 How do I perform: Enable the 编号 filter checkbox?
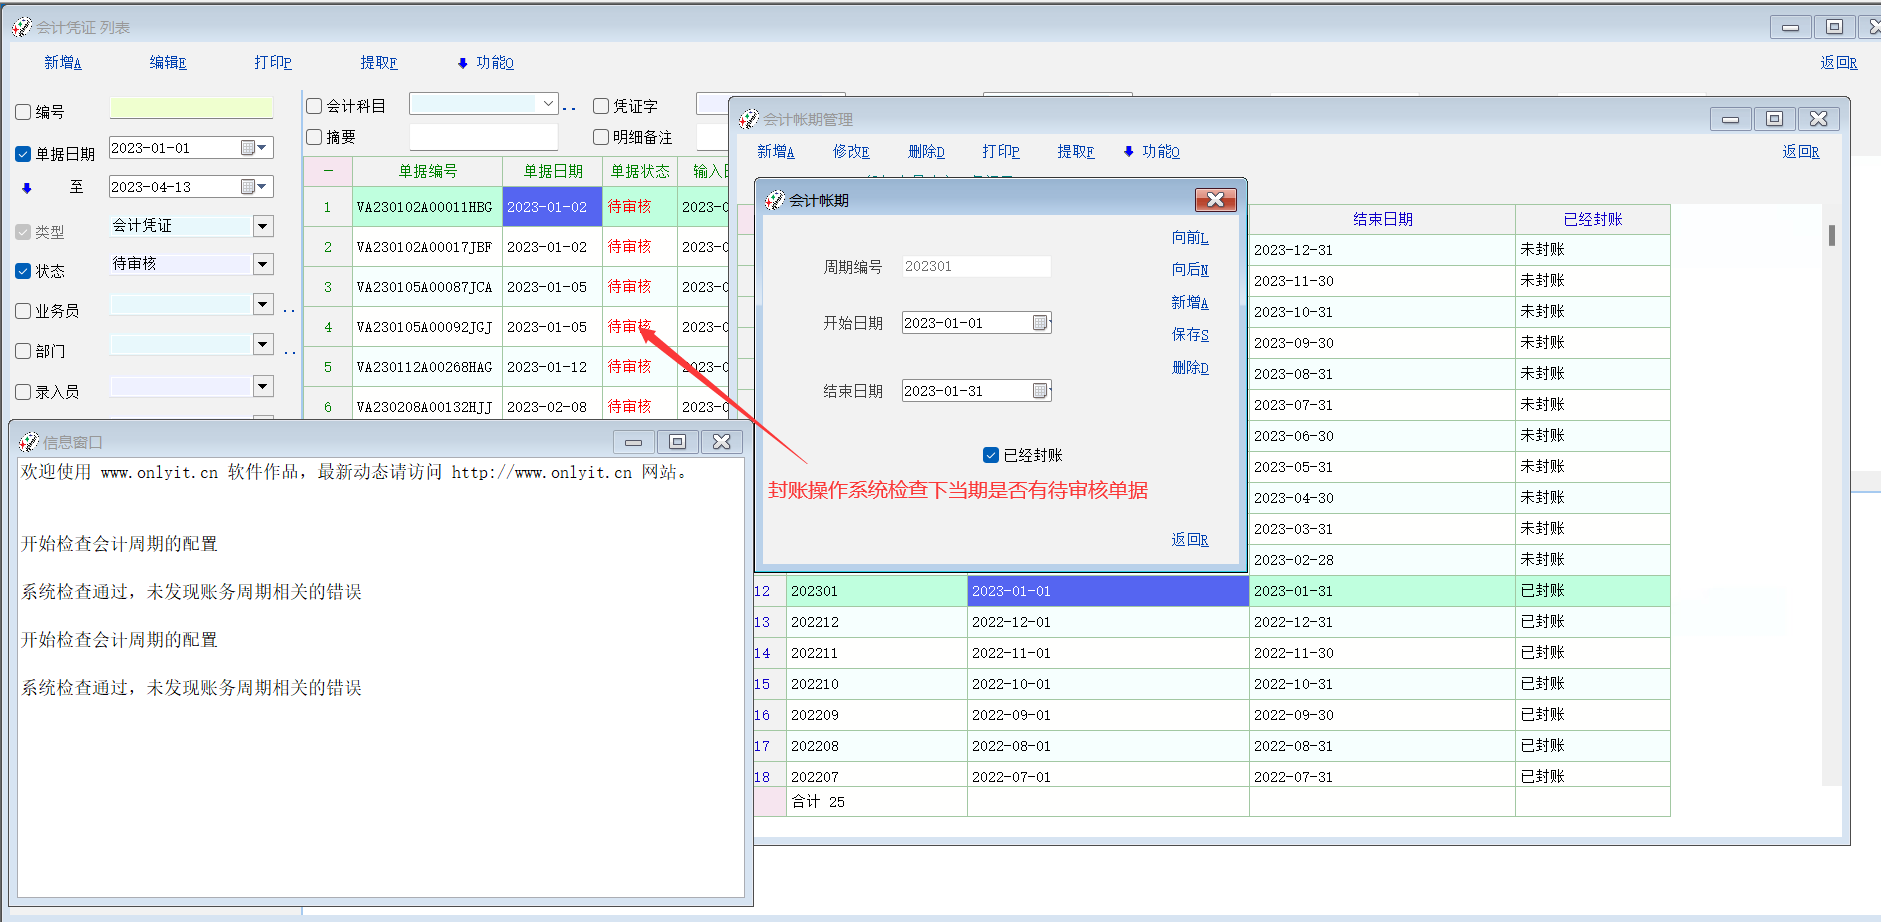pos(23,112)
